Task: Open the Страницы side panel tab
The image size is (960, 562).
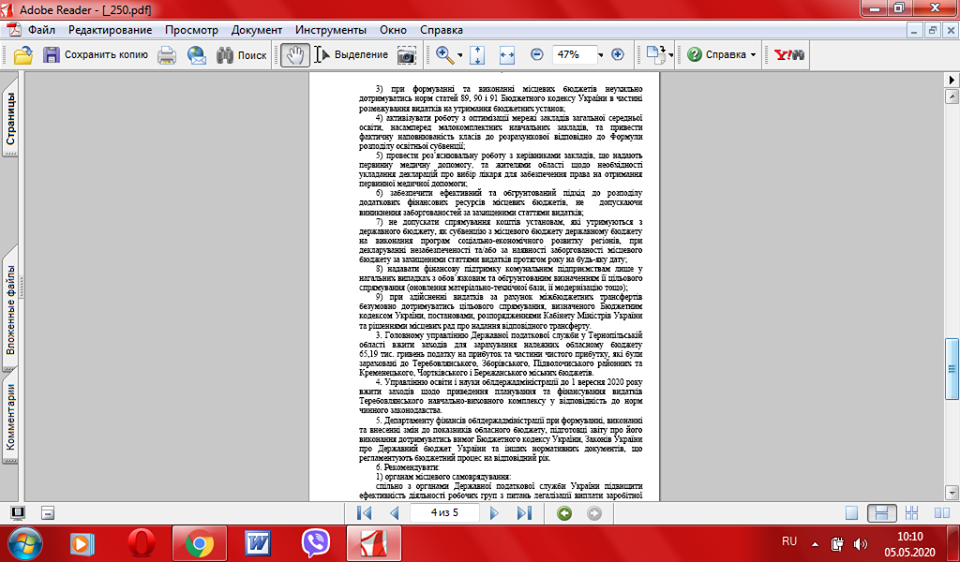Action: 11,118
